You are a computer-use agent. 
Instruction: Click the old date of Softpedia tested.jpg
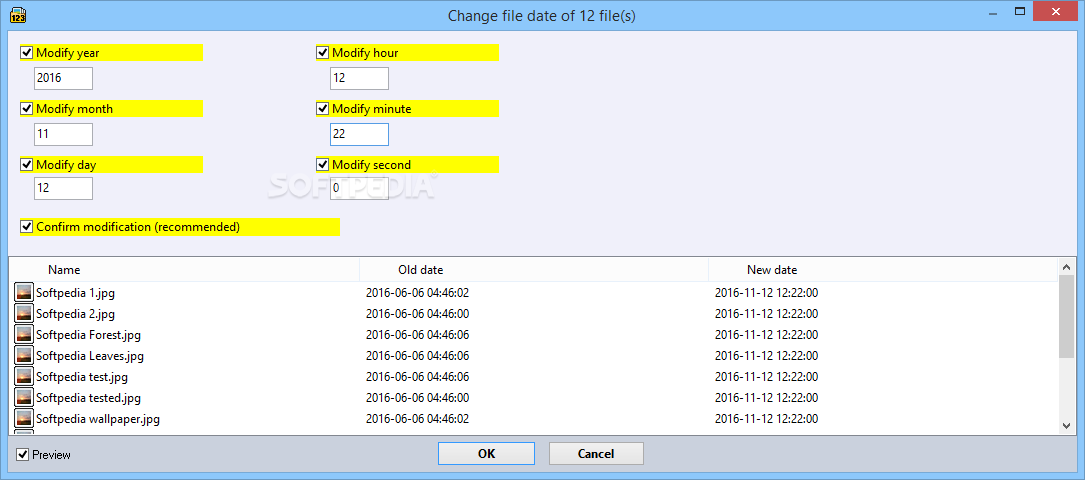[x=417, y=398]
